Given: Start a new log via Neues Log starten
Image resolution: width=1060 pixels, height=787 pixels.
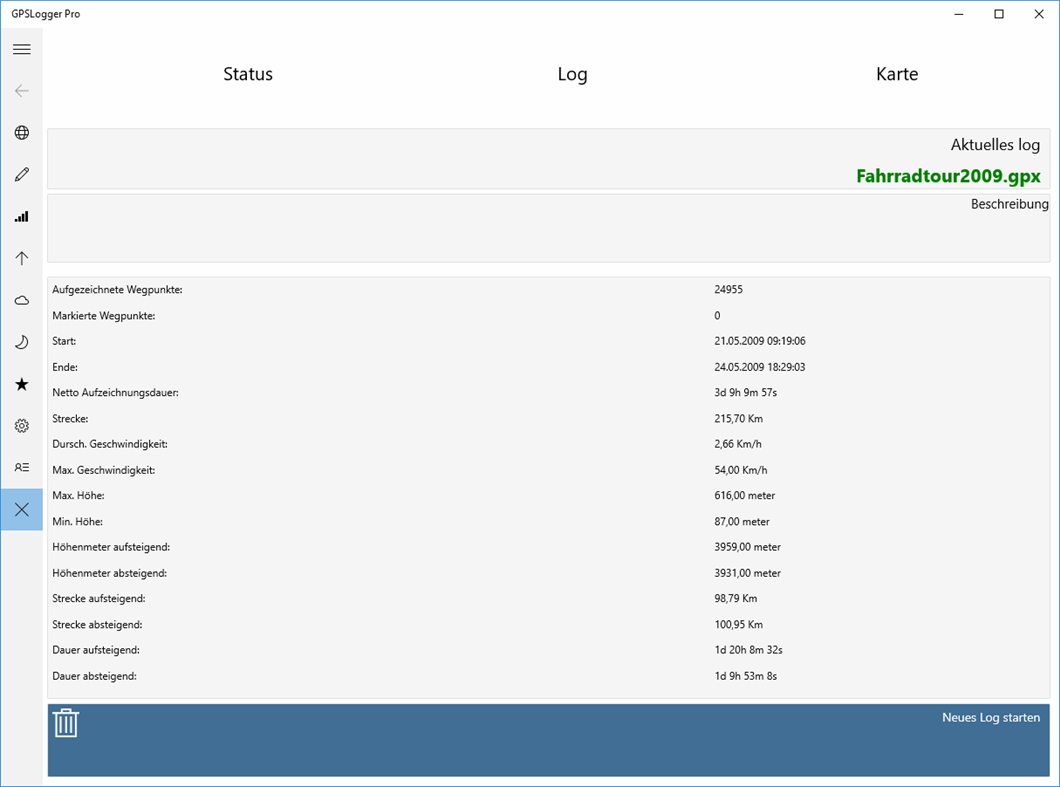Looking at the screenshot, I should click(990, 717).
